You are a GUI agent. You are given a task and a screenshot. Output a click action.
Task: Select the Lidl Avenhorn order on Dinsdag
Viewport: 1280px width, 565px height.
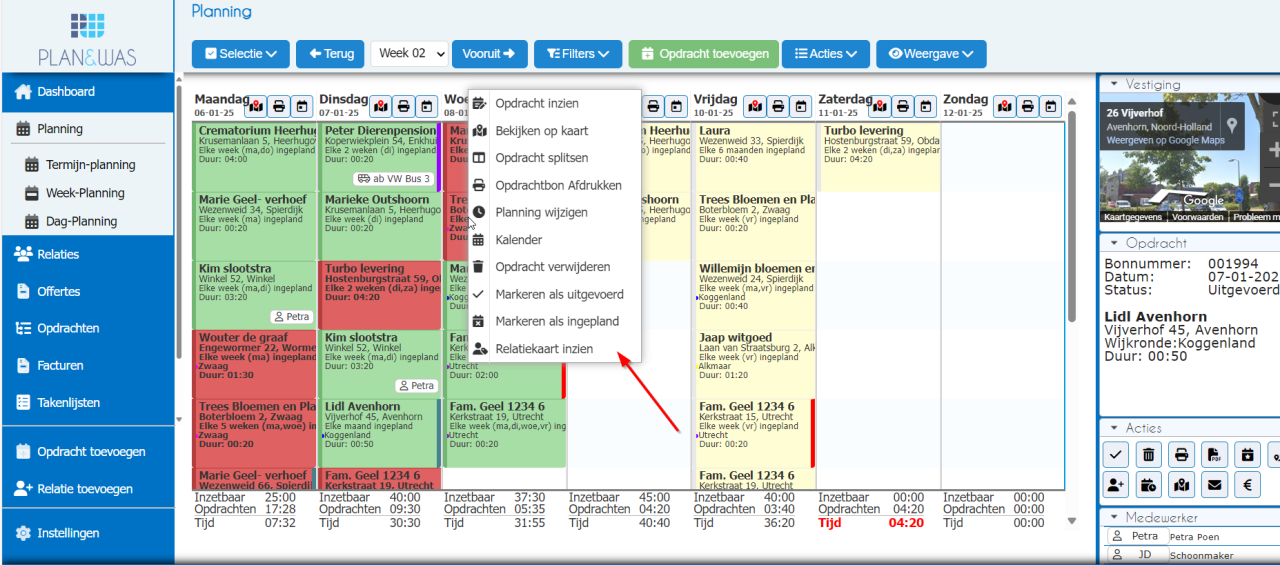coord(379,432)
